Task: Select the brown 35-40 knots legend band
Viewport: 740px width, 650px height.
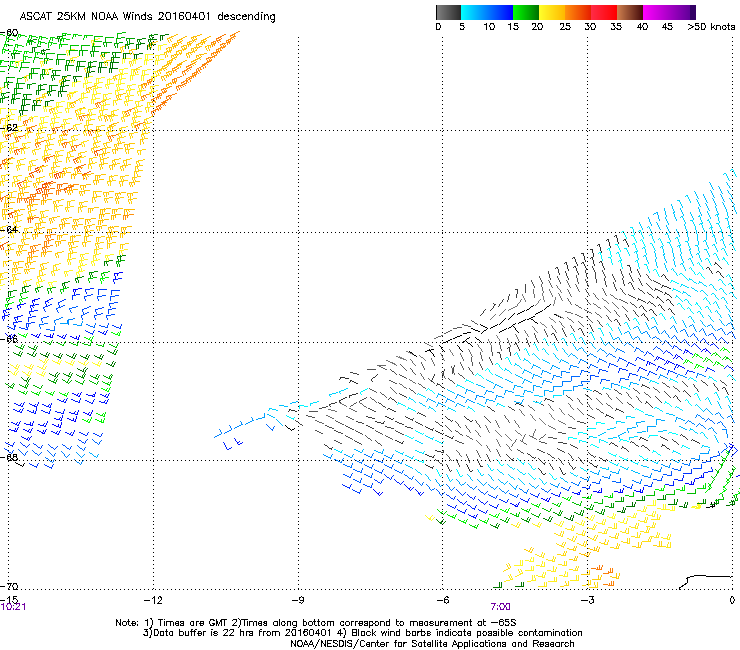Action: (630, 12)
